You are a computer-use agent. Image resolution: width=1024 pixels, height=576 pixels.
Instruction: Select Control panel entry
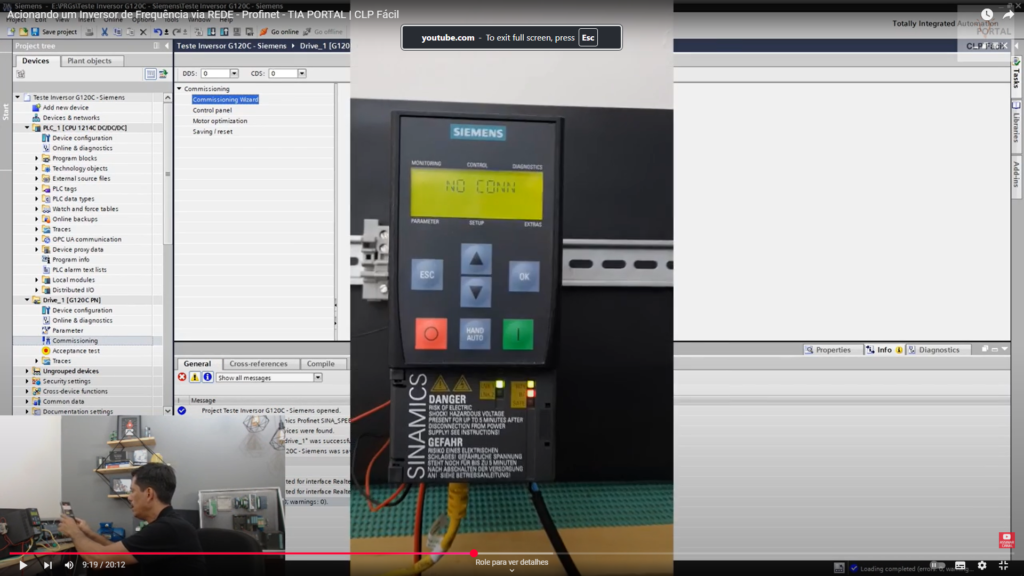tap(212, 110)
